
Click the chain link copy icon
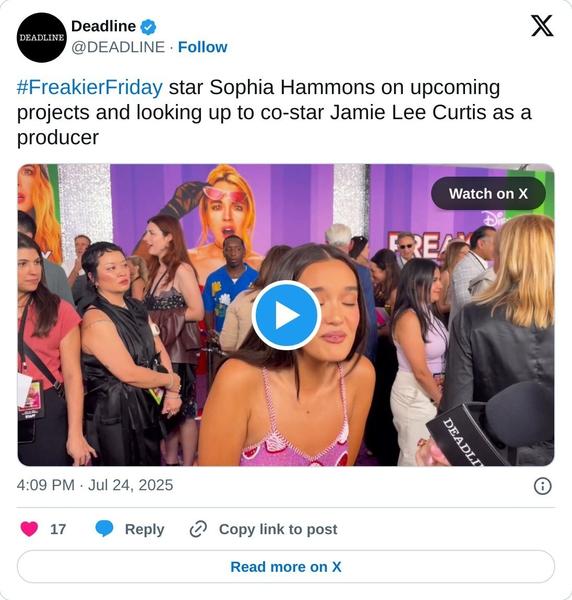click(198, 529)
